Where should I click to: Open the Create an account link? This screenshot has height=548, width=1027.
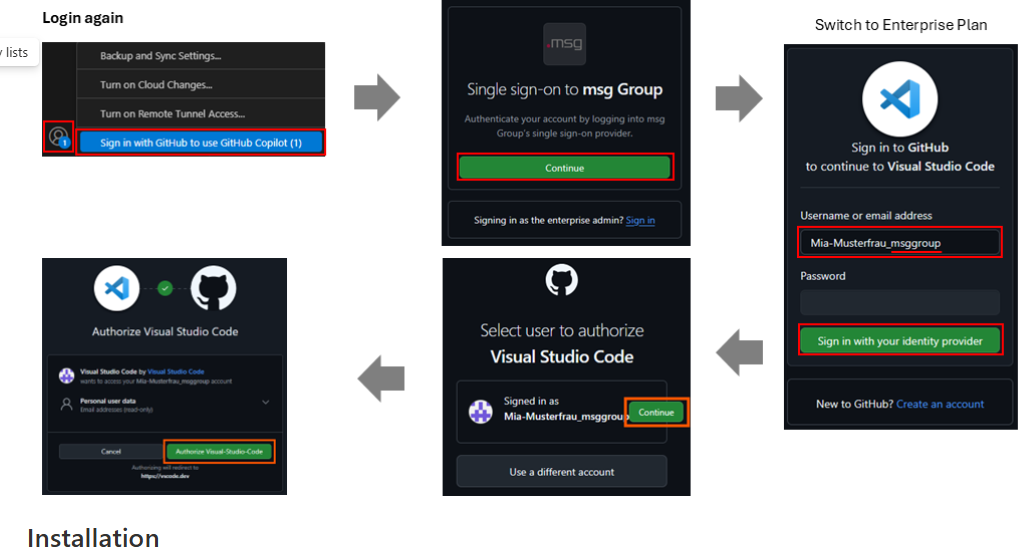940,404
